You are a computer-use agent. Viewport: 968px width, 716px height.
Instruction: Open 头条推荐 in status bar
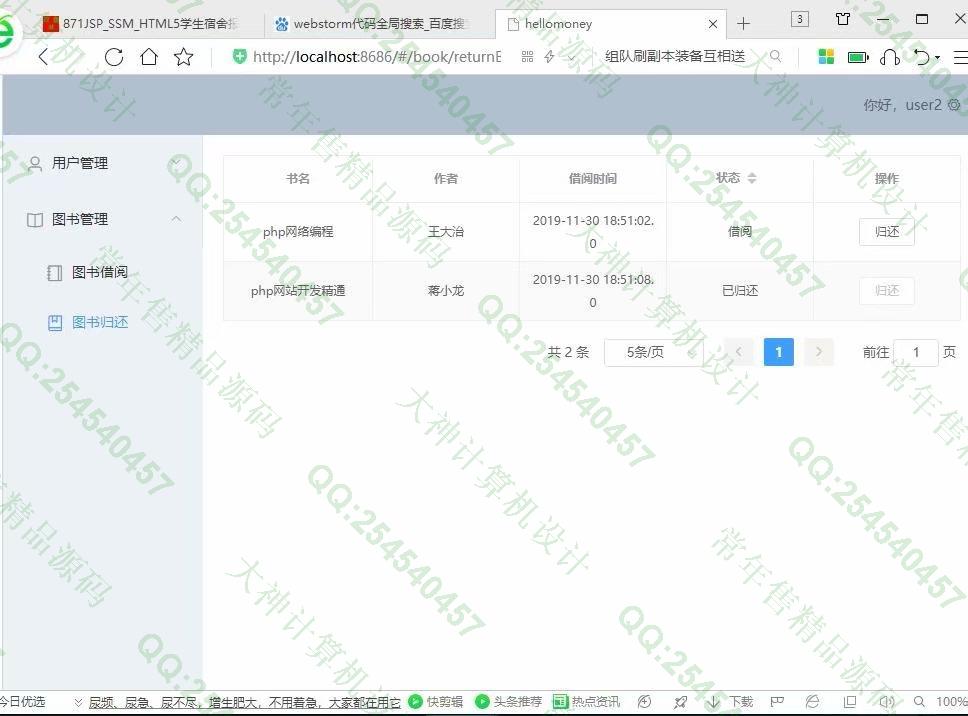(509, 702)
